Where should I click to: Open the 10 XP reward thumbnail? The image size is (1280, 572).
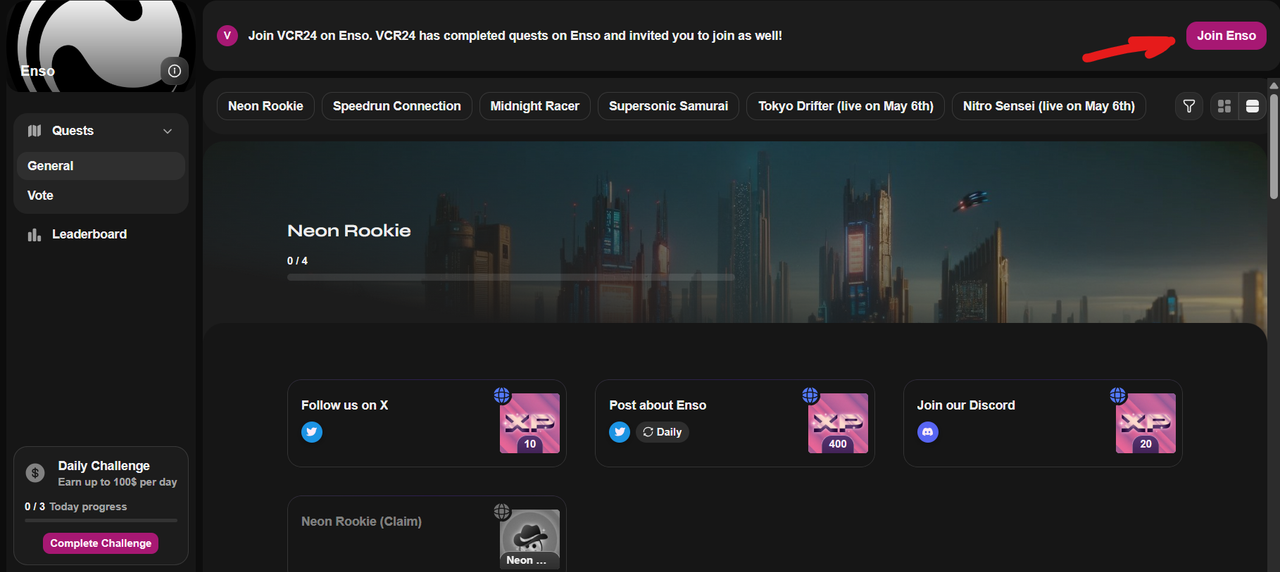pyautogui.click(x=530, y=423)
